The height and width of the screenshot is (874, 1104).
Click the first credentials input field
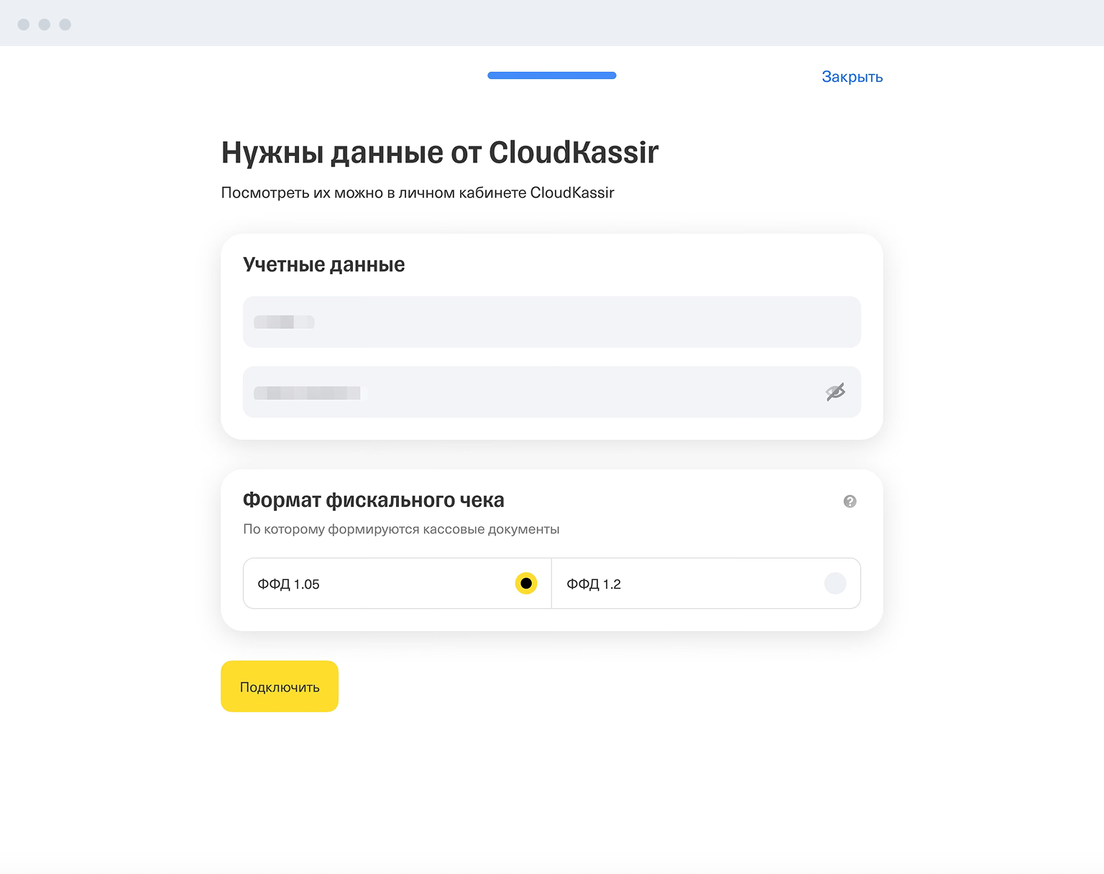coord(551,322)
